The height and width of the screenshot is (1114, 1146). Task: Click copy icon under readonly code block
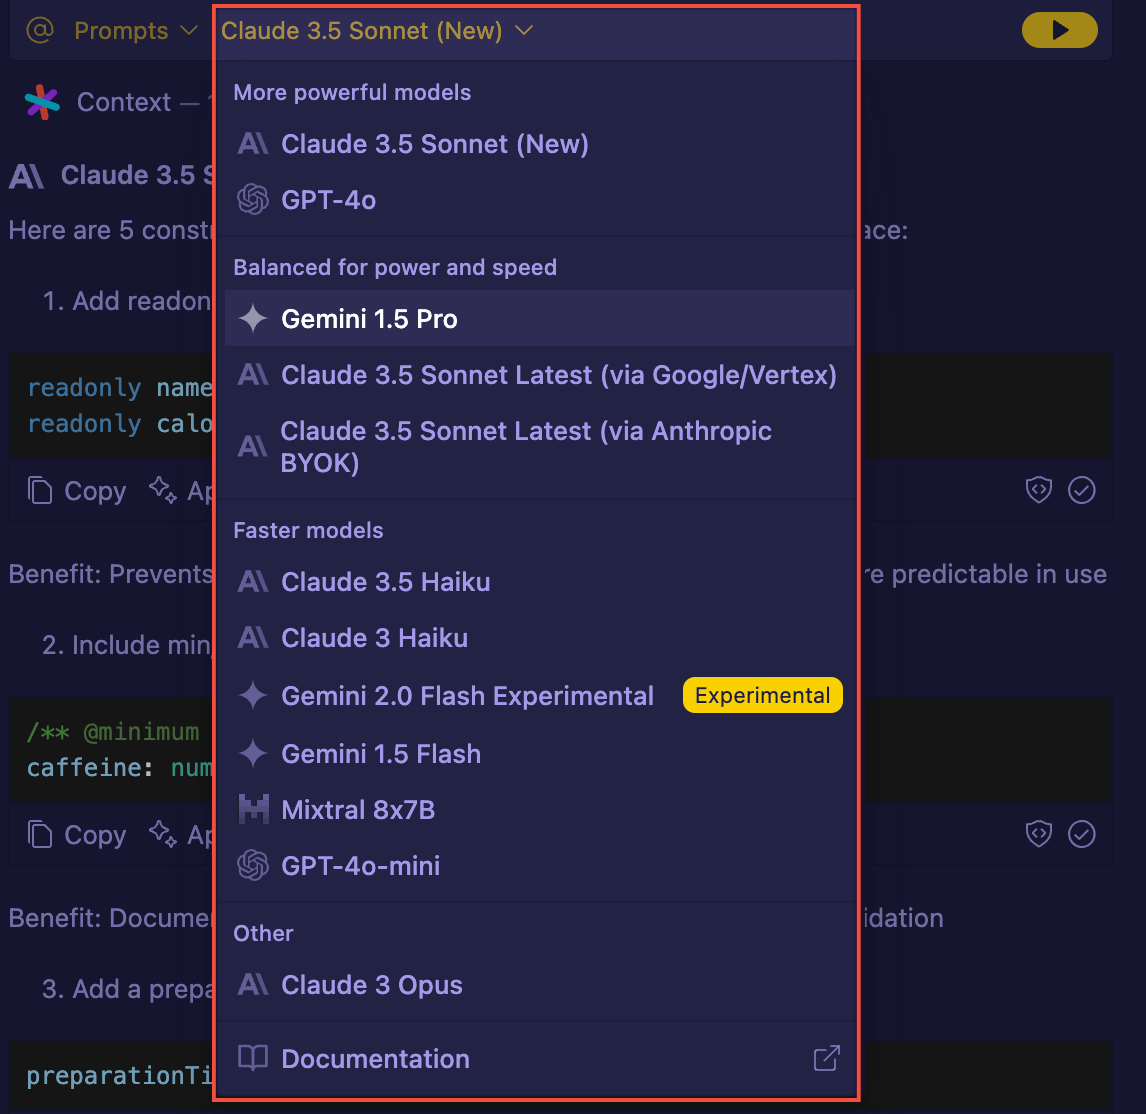pyautogui.click(x=40, y=490)
